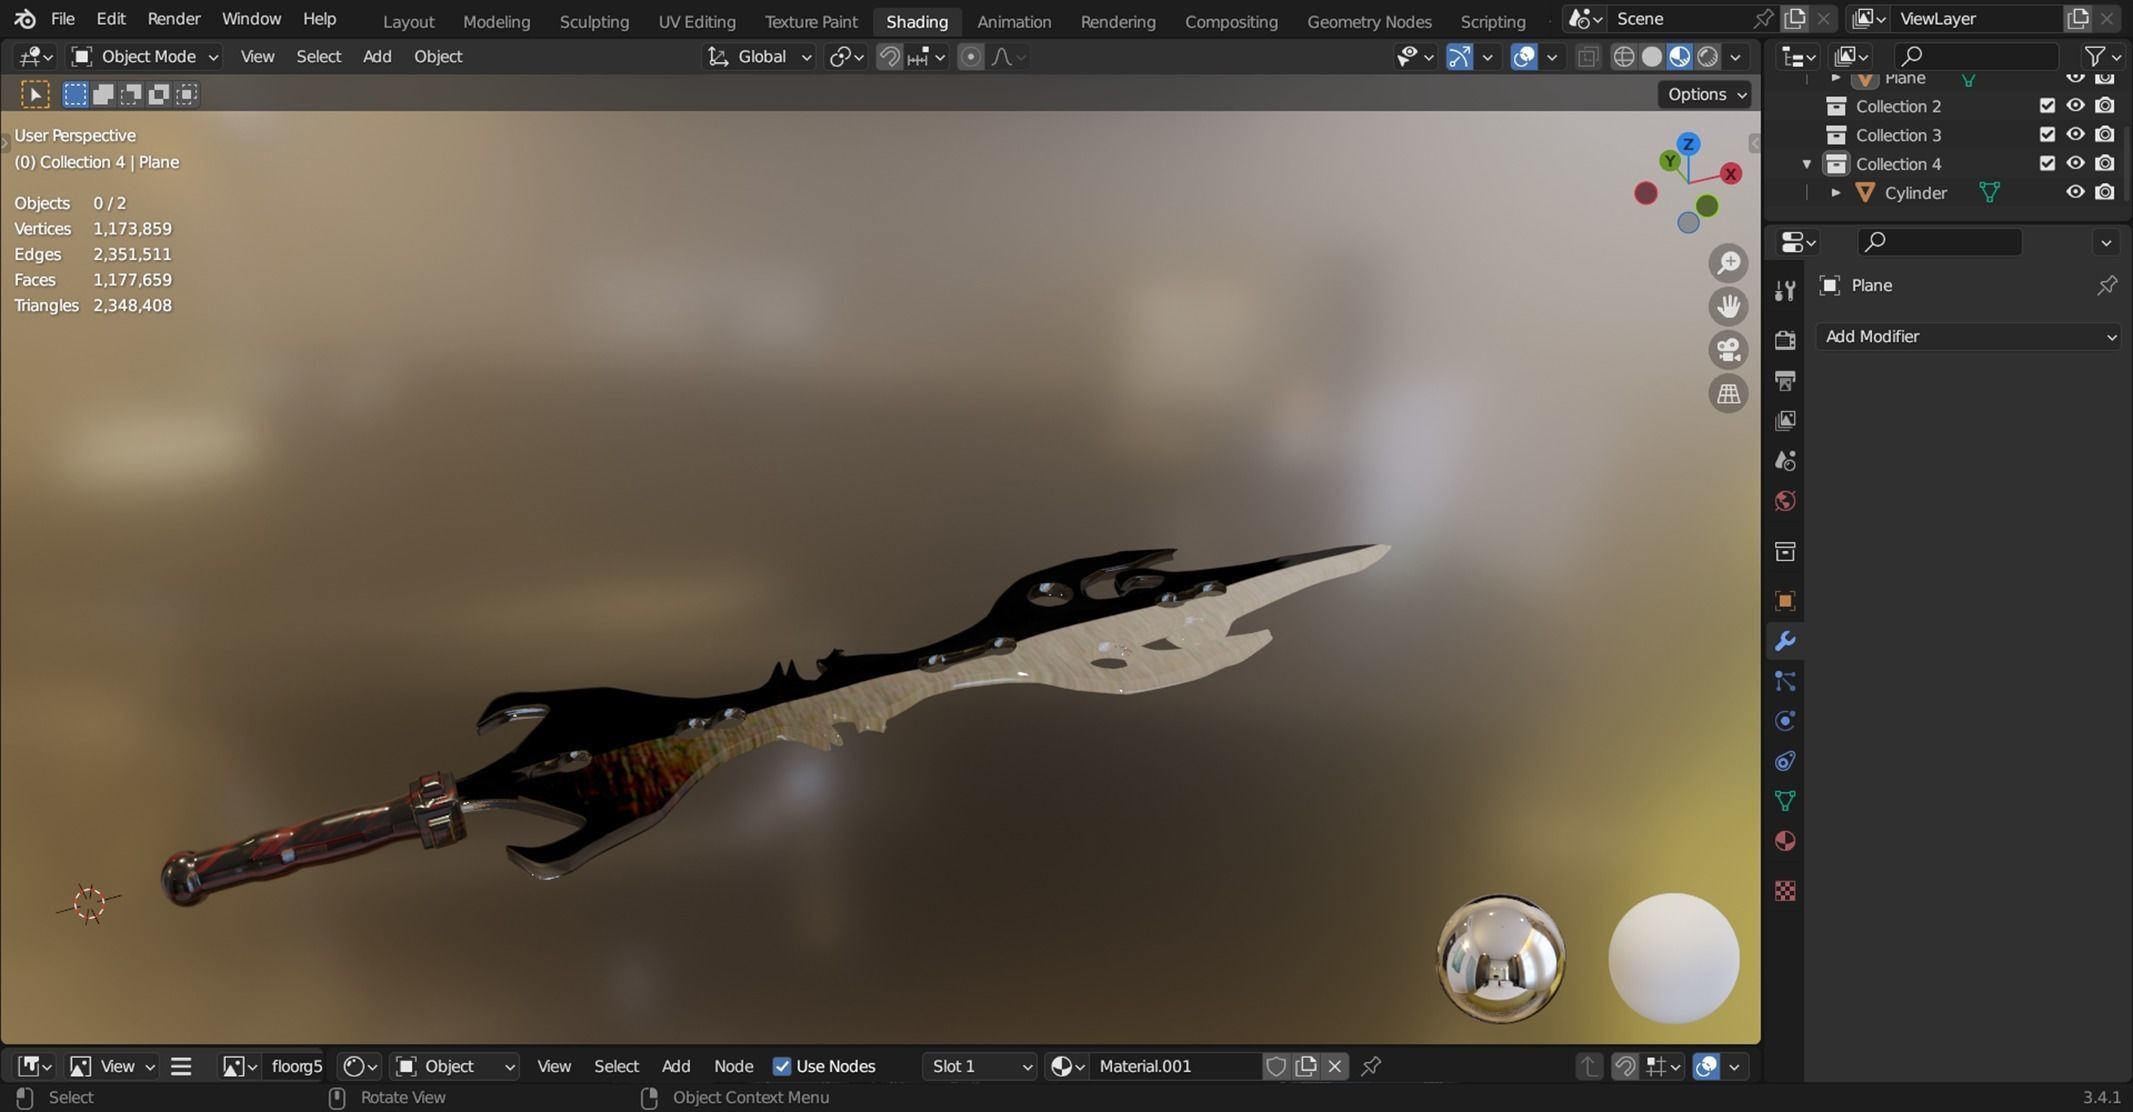Click the Material.001 name field
Viewport: 2133px width, 1112px height.
click(1175, 1067)
